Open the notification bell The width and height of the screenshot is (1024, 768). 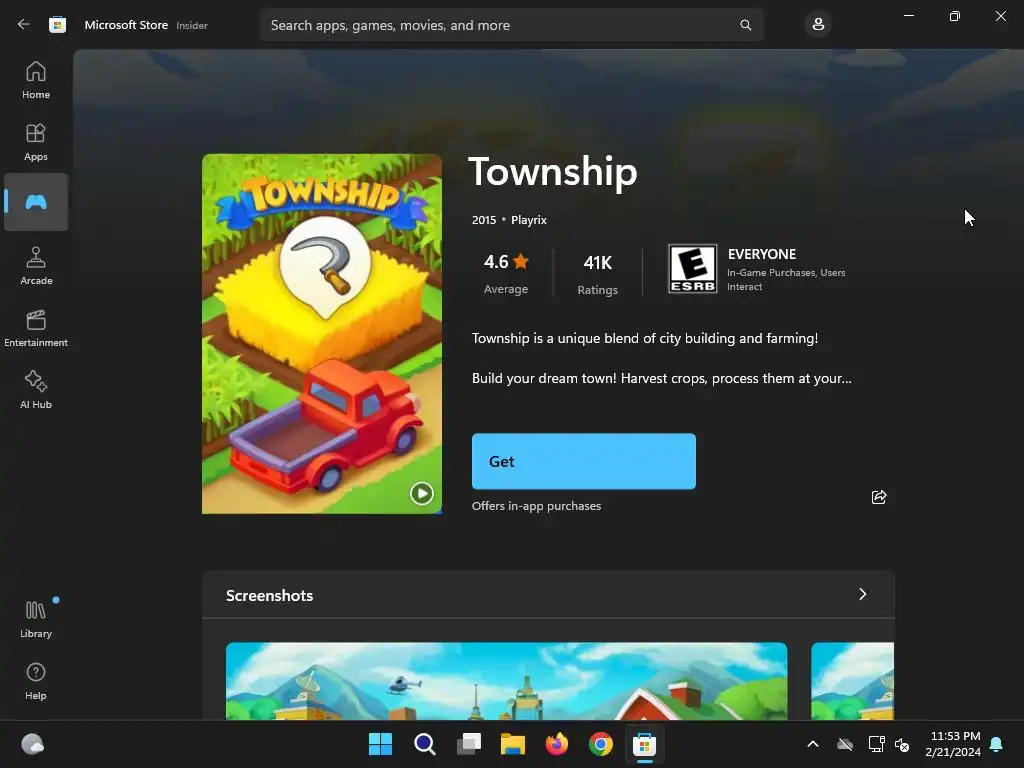coord(997,744)
